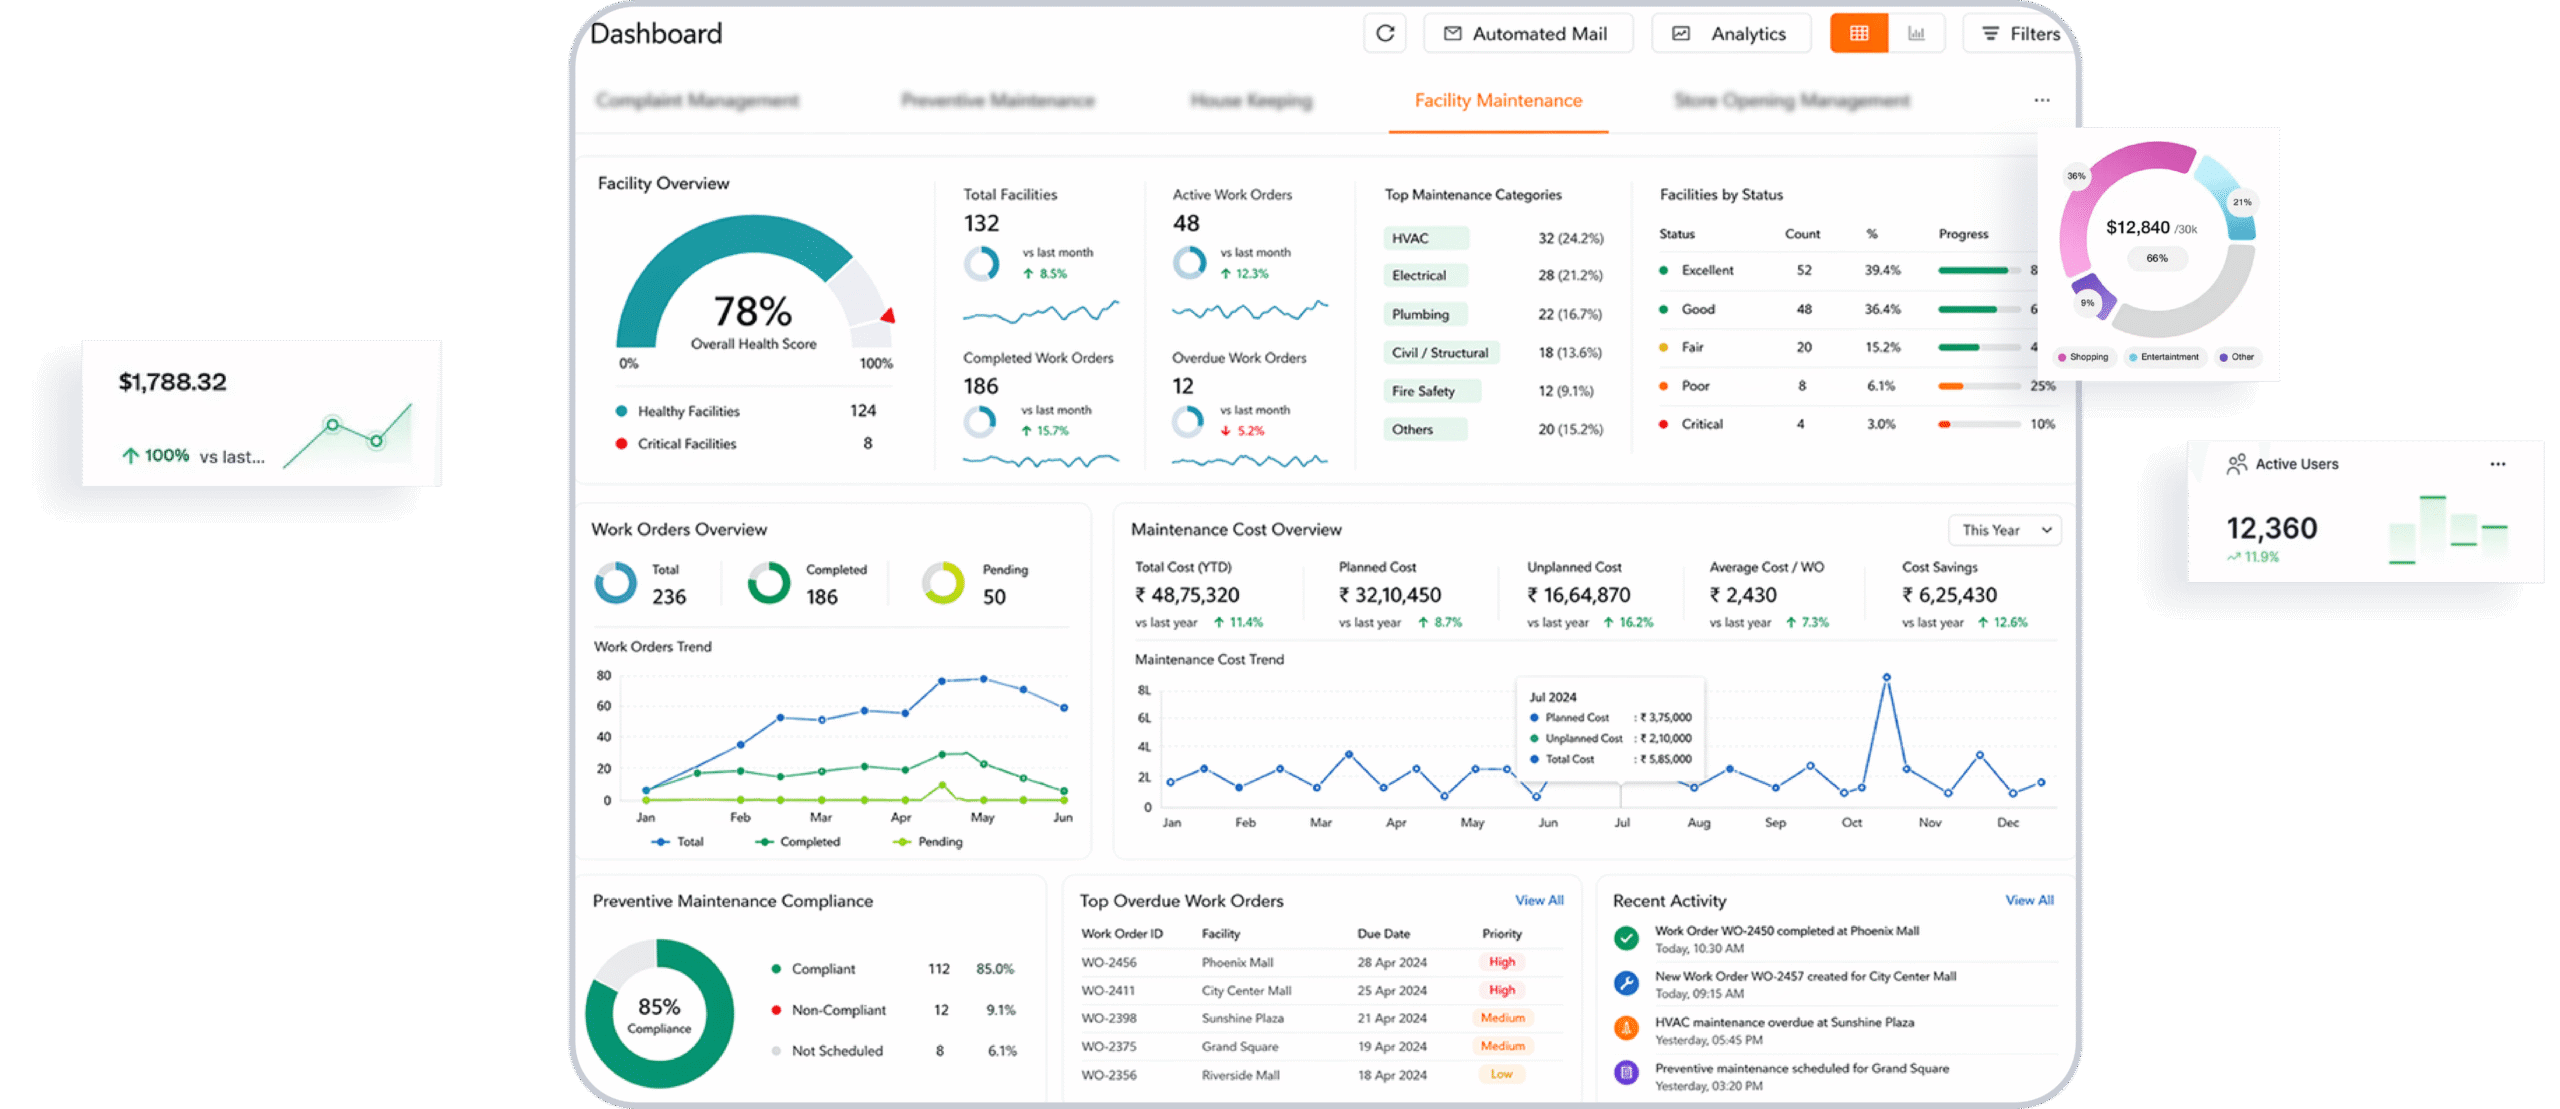Click View All in Top Overdue Work Orders

(1539, 900)
